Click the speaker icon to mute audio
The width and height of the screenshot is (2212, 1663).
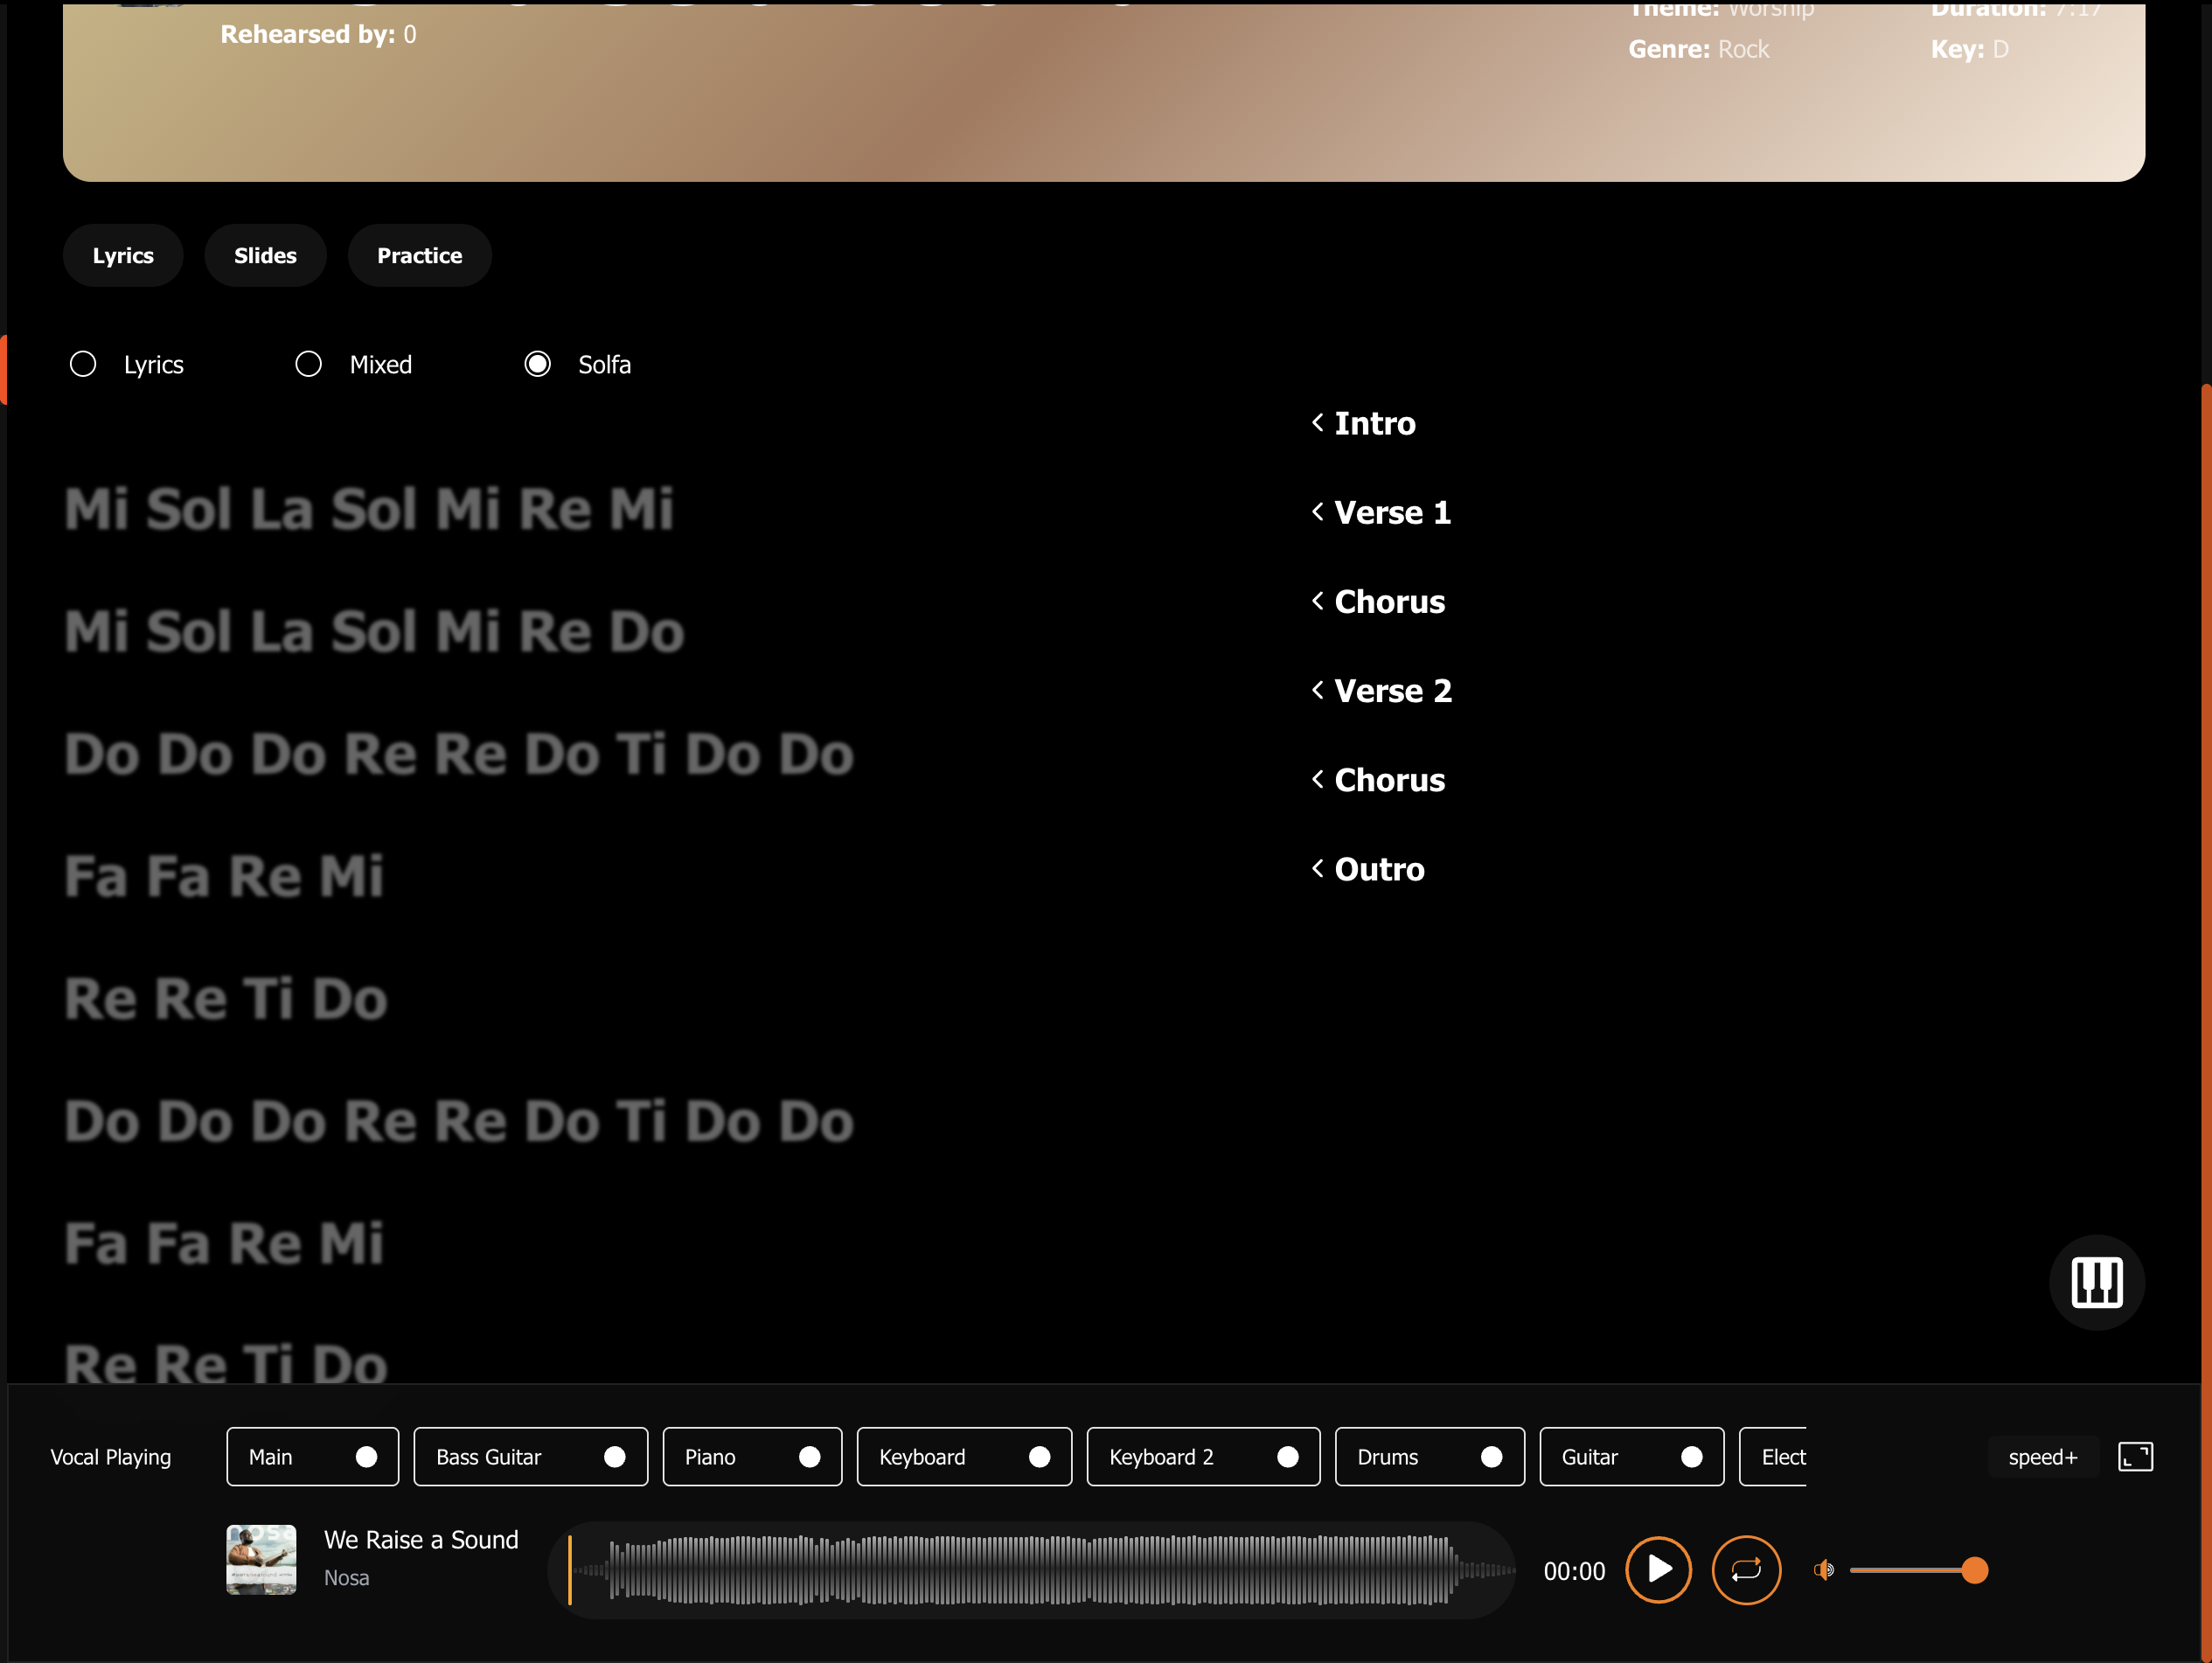1822,1569
